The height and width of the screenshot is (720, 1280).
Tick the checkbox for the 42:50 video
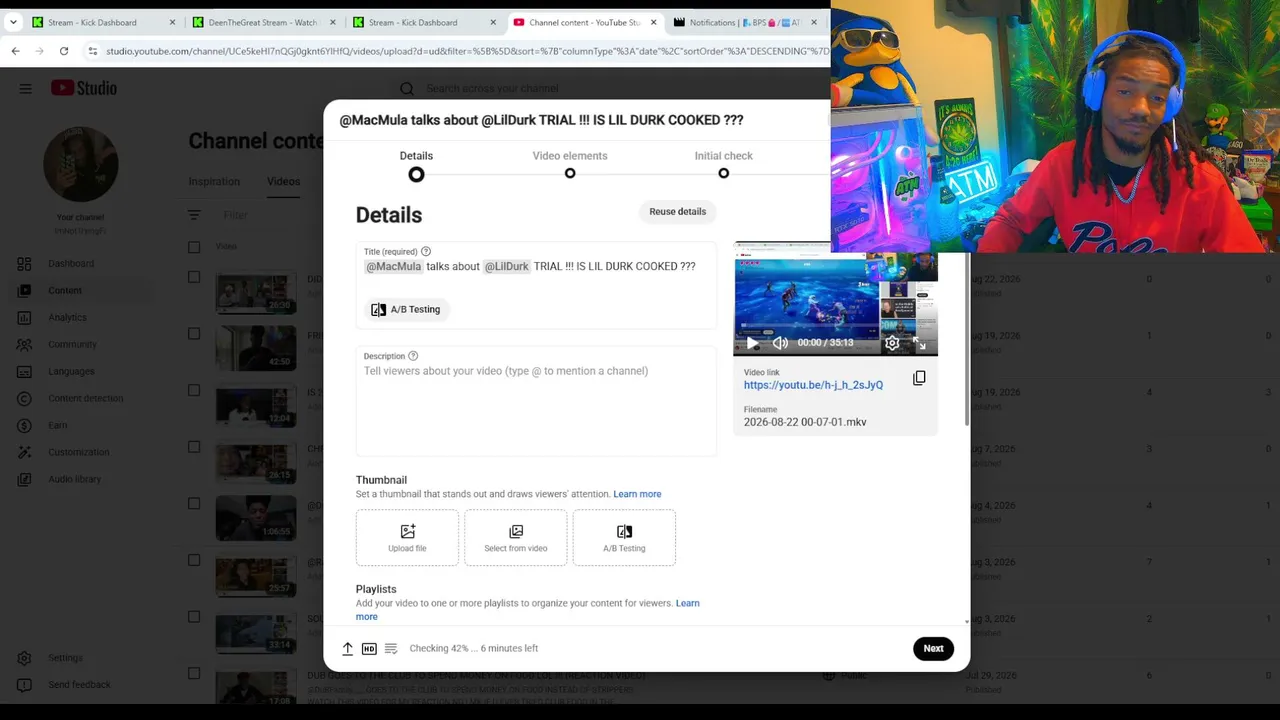194,334
